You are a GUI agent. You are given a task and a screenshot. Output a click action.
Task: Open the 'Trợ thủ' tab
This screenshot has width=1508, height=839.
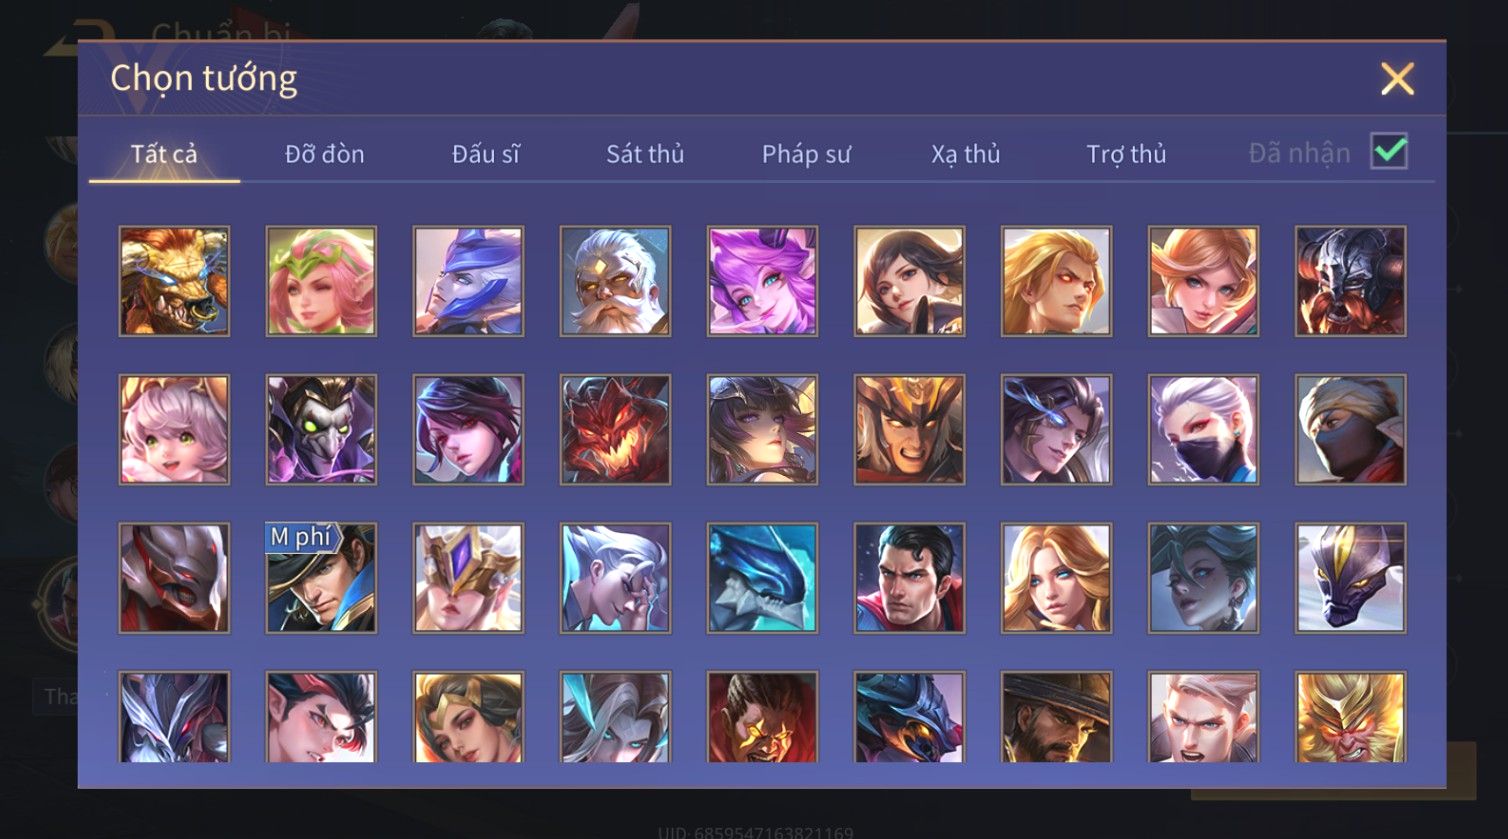(1126, 154)
